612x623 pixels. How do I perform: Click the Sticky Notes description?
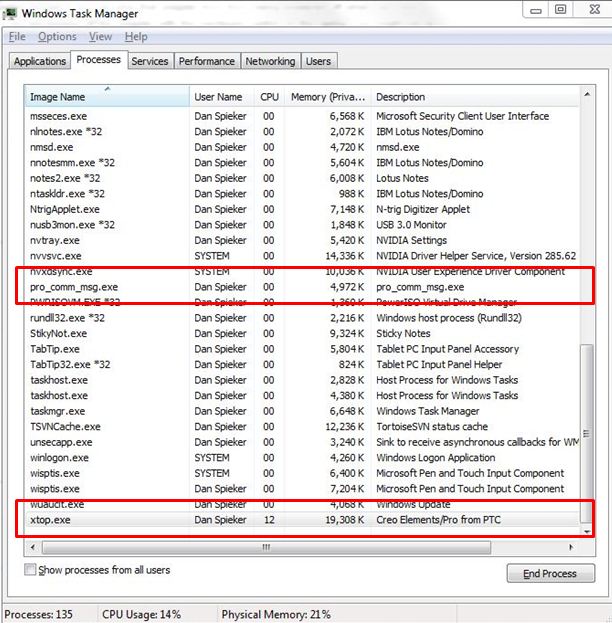pyautogui.click(x=403, y=333)
